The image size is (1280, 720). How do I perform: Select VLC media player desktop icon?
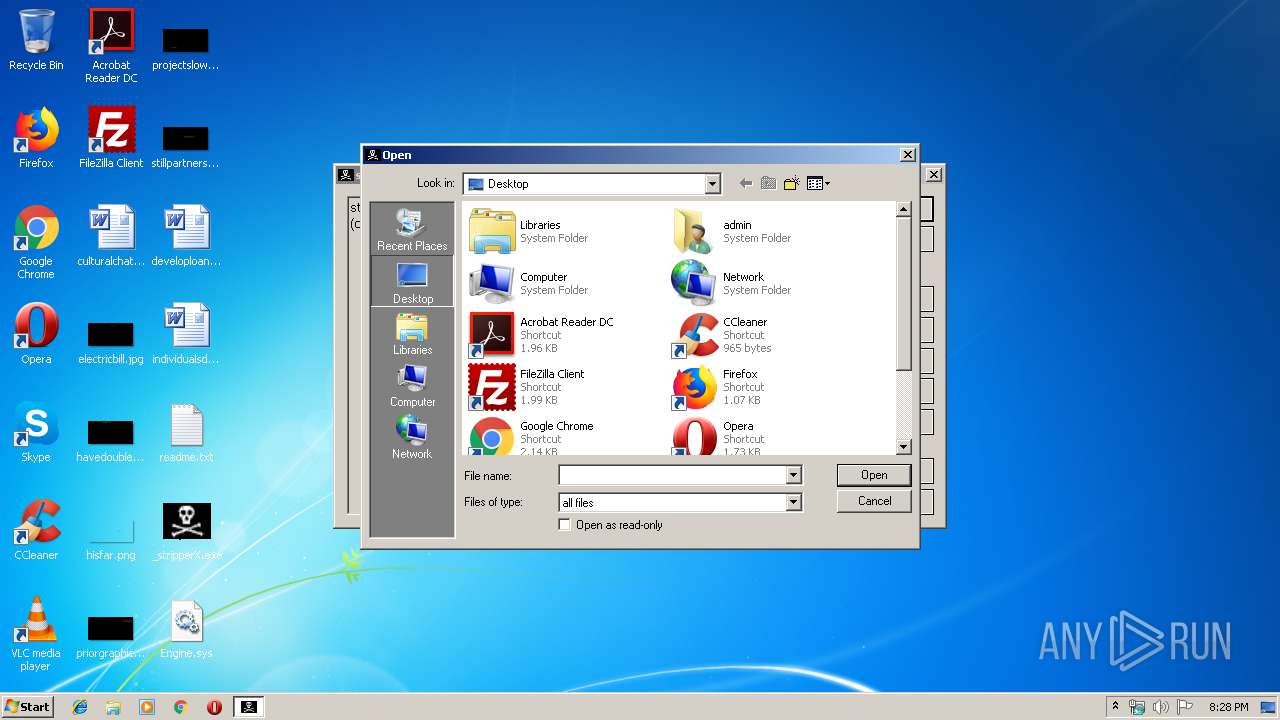click(x=36, y=635)
